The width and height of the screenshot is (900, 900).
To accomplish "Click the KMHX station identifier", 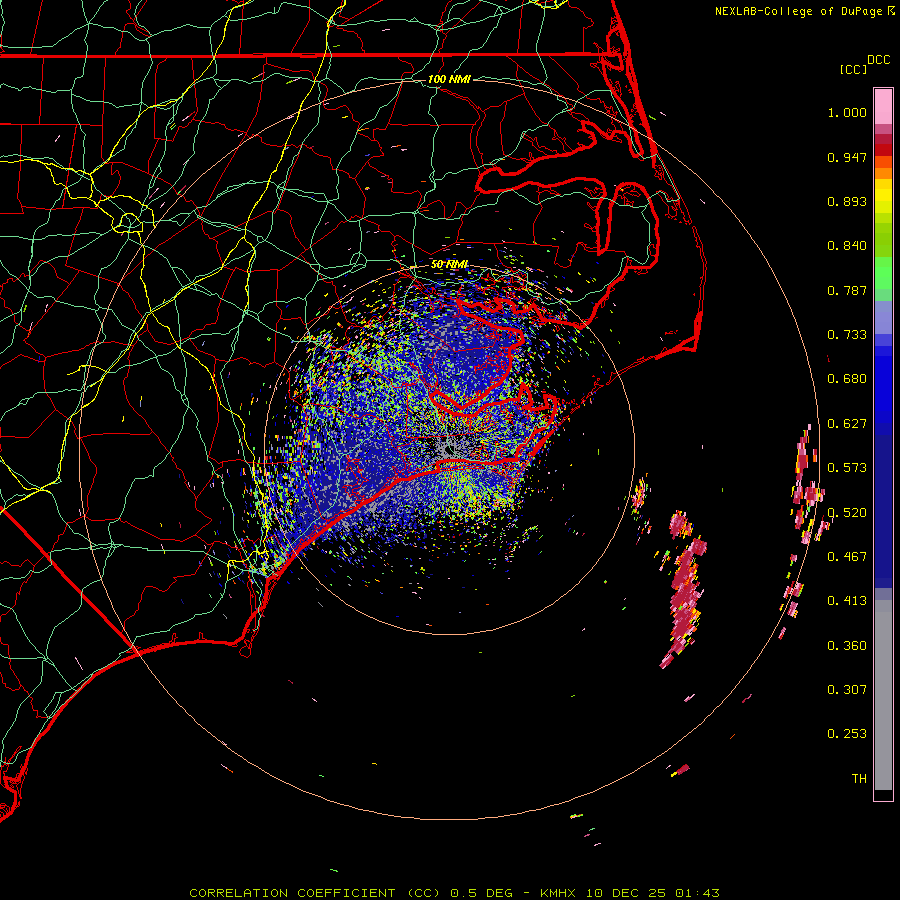I will [560, 893].
